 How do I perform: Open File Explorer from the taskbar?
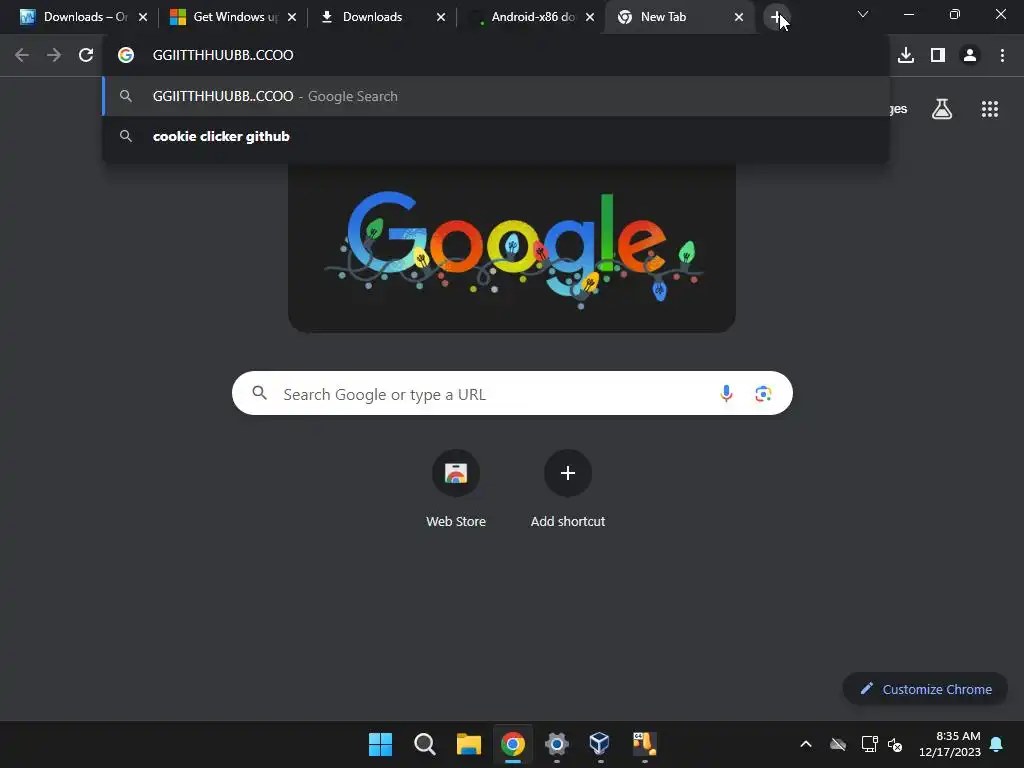468,744
